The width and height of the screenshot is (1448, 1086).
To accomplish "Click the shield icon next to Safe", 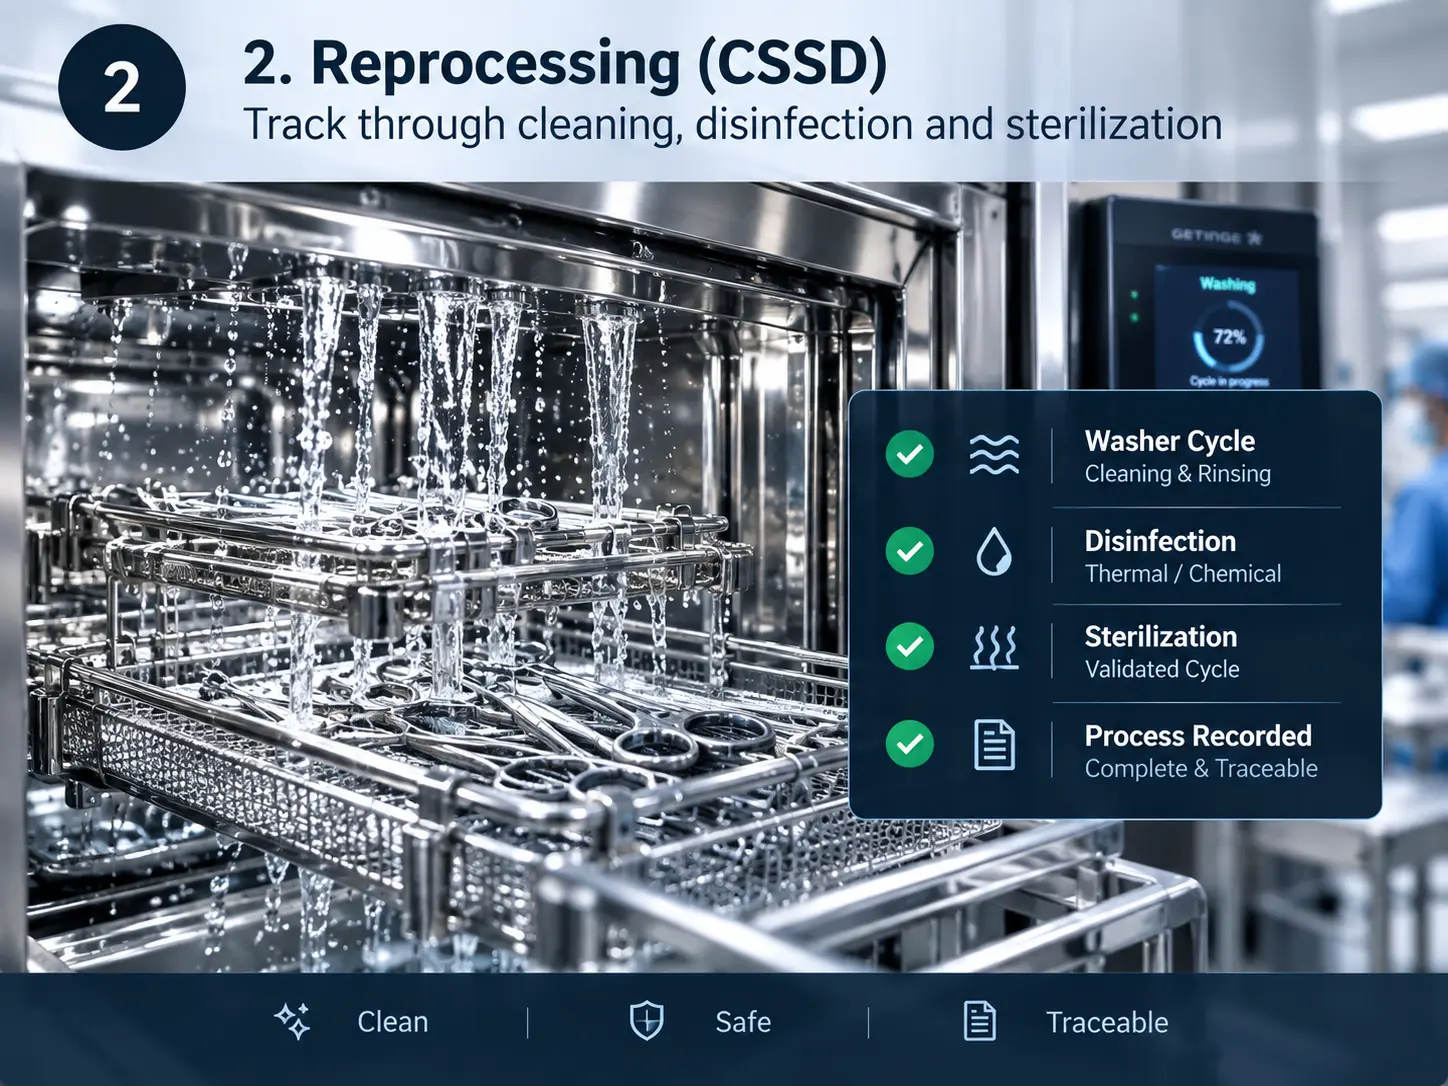I will [x=647, y=1021].
